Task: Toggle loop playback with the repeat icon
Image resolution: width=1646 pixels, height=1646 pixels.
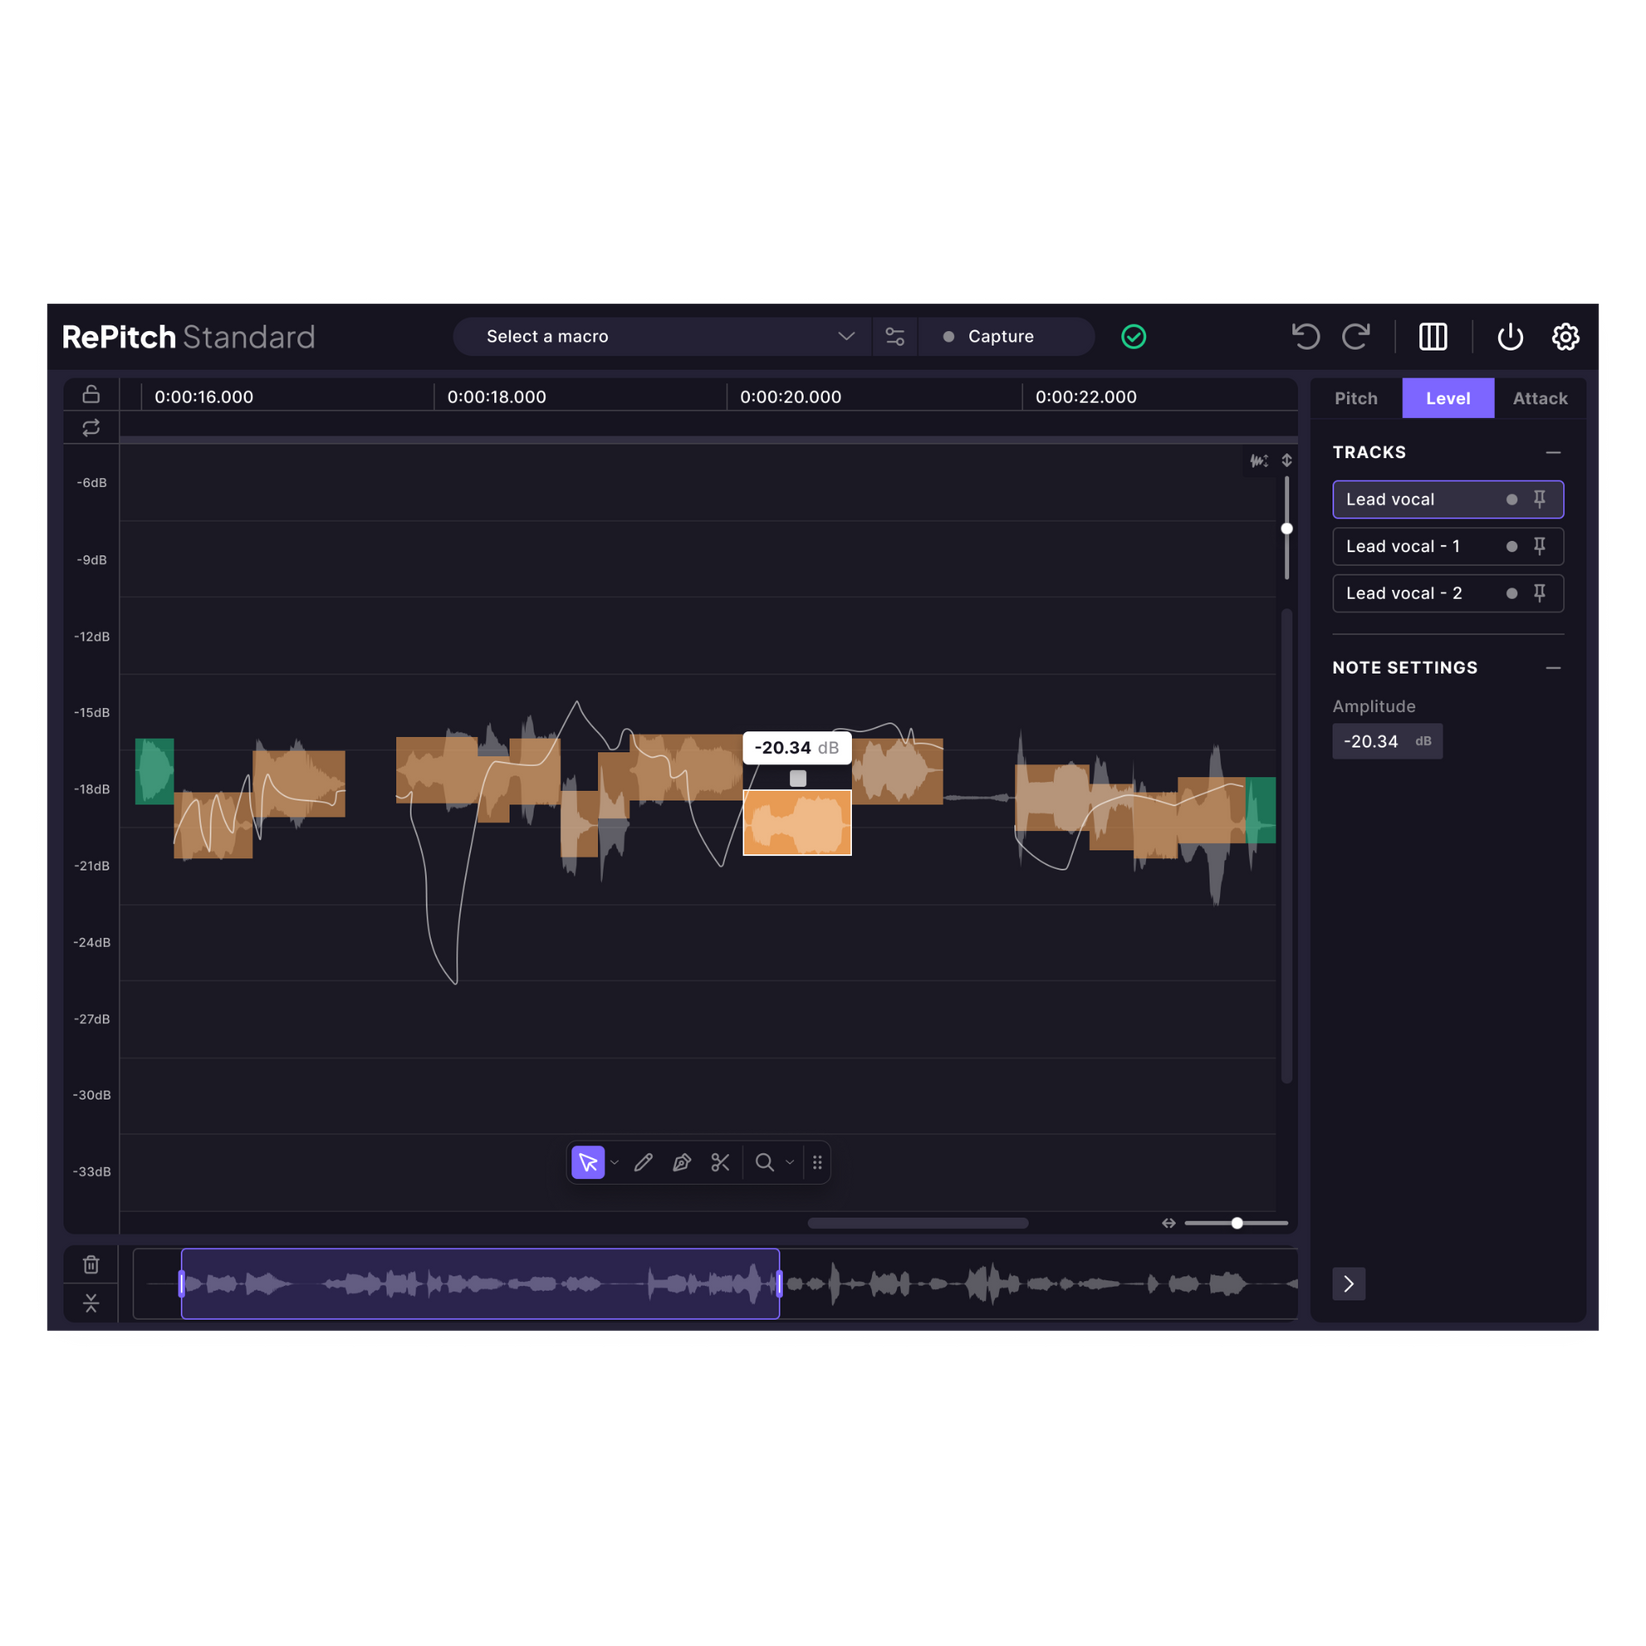Action: [91, 428]
